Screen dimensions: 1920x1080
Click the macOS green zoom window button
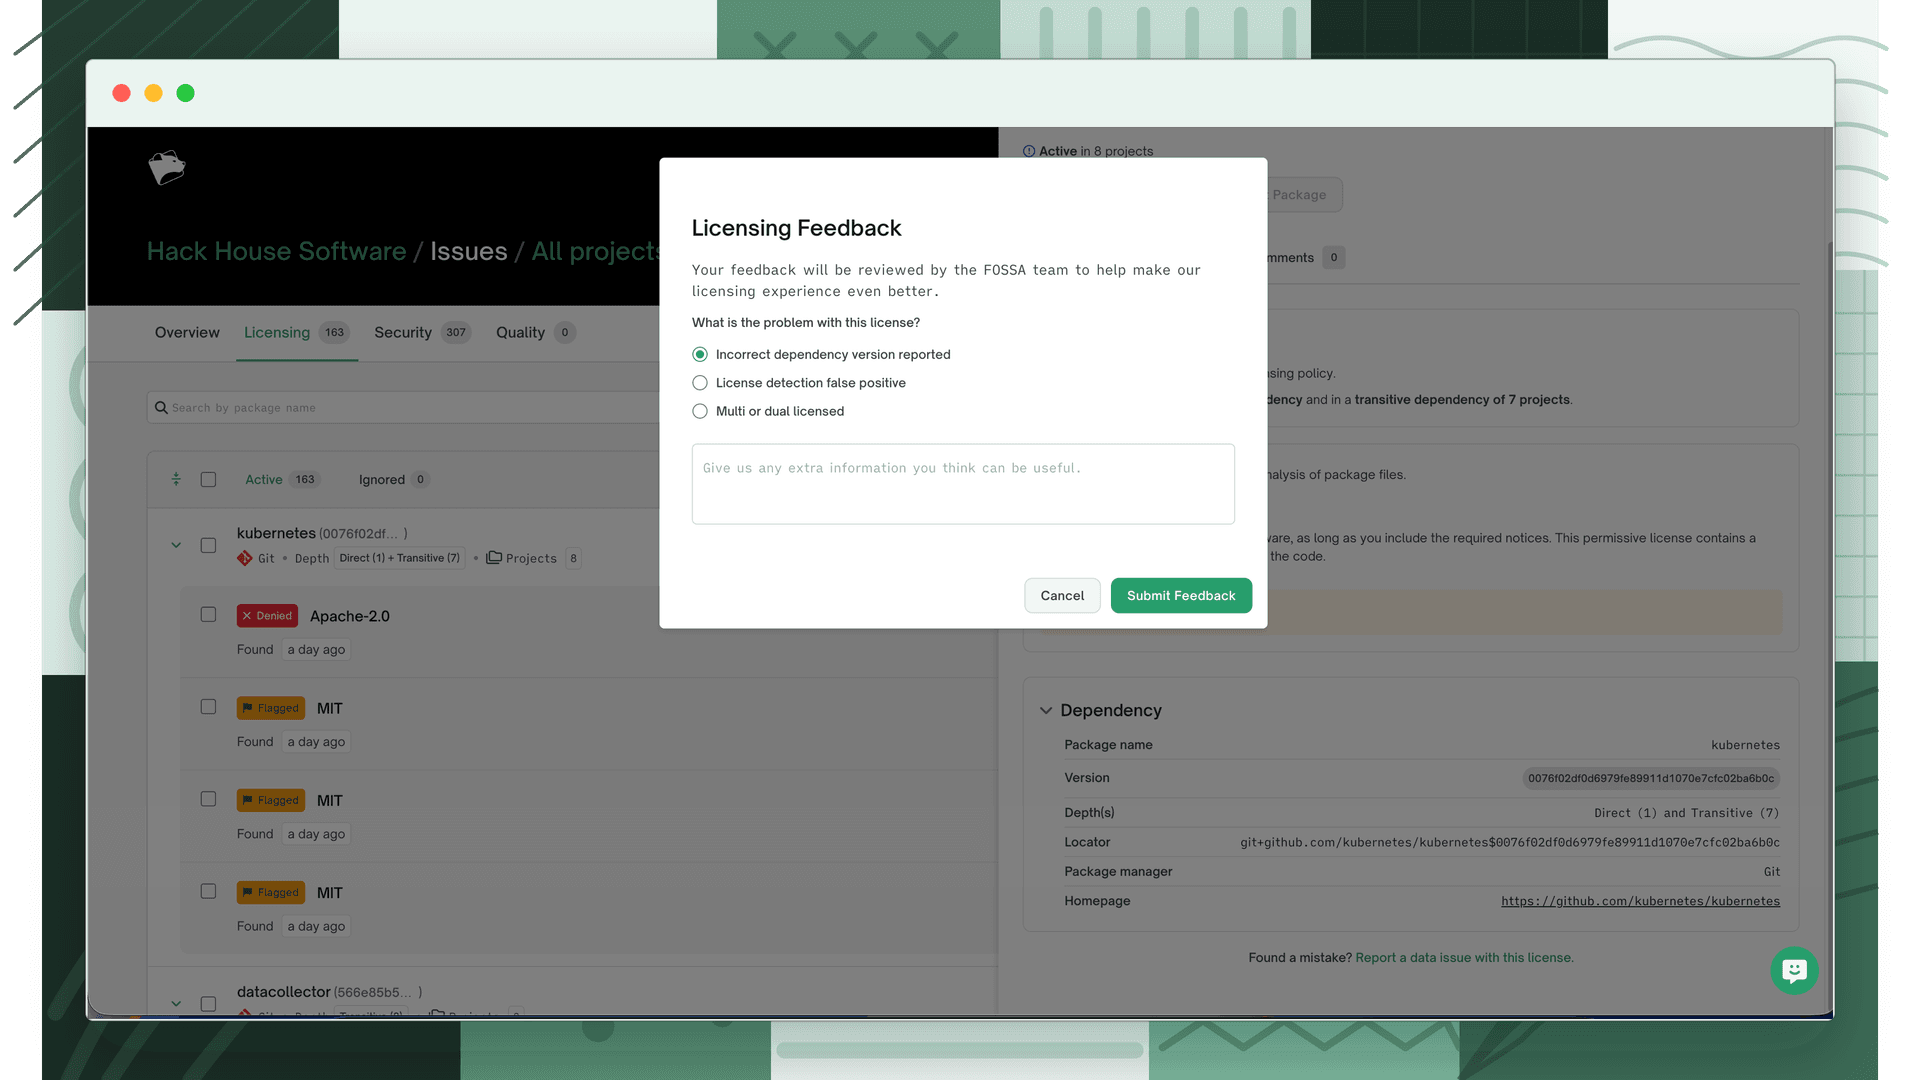185,93
